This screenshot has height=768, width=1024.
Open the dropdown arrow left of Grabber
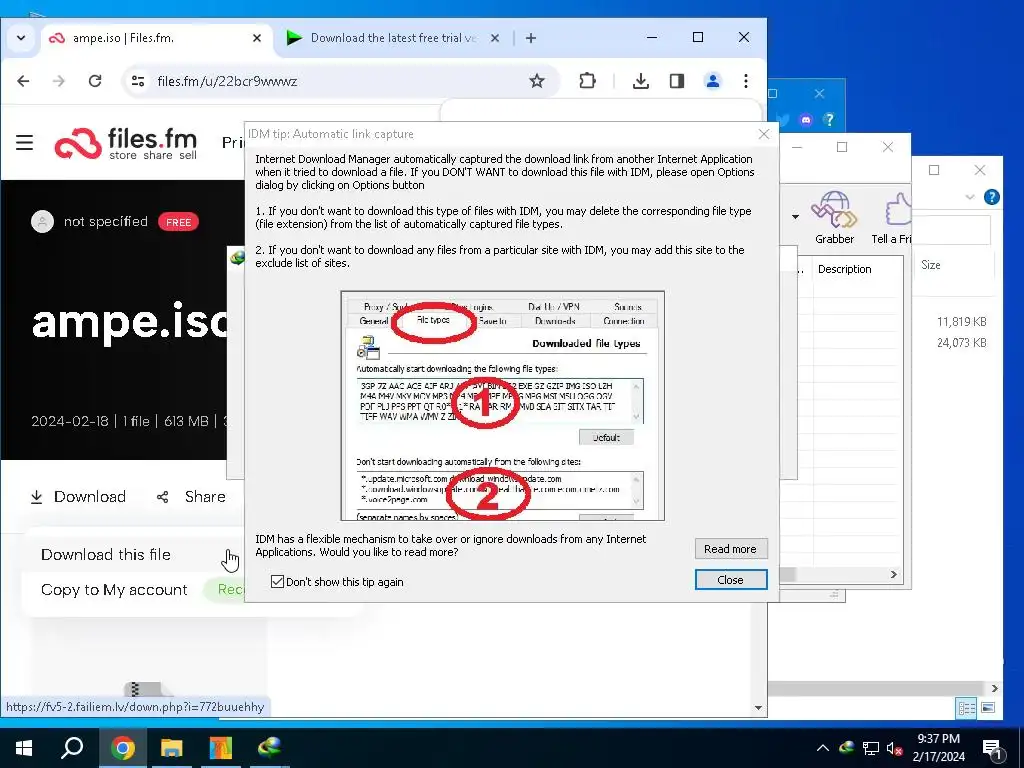(795, 216)
